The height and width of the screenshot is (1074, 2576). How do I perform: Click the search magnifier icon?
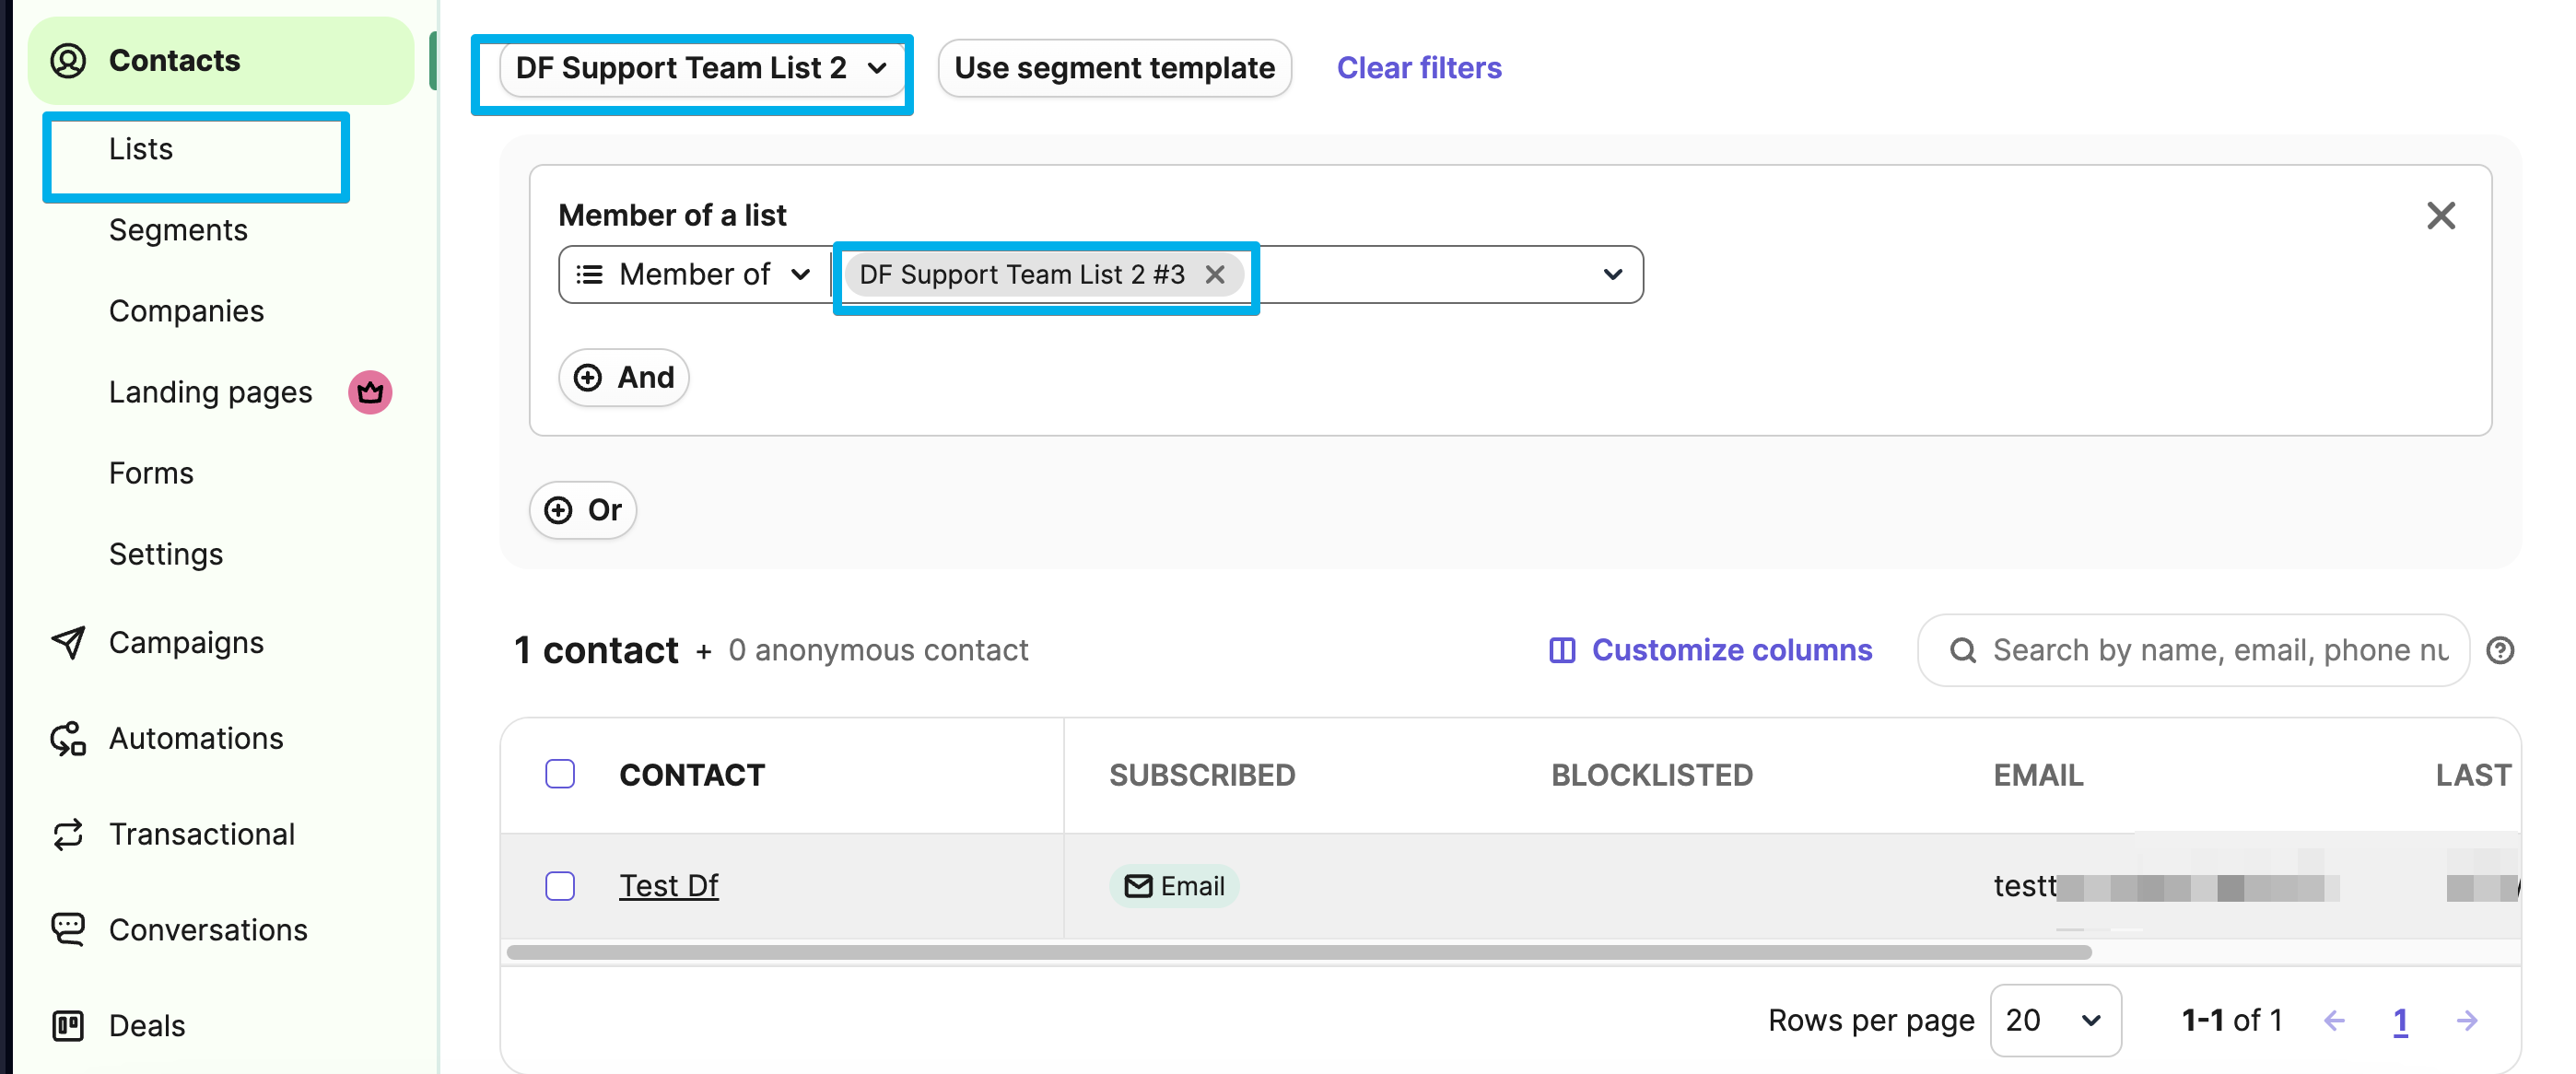point(1963,650)
